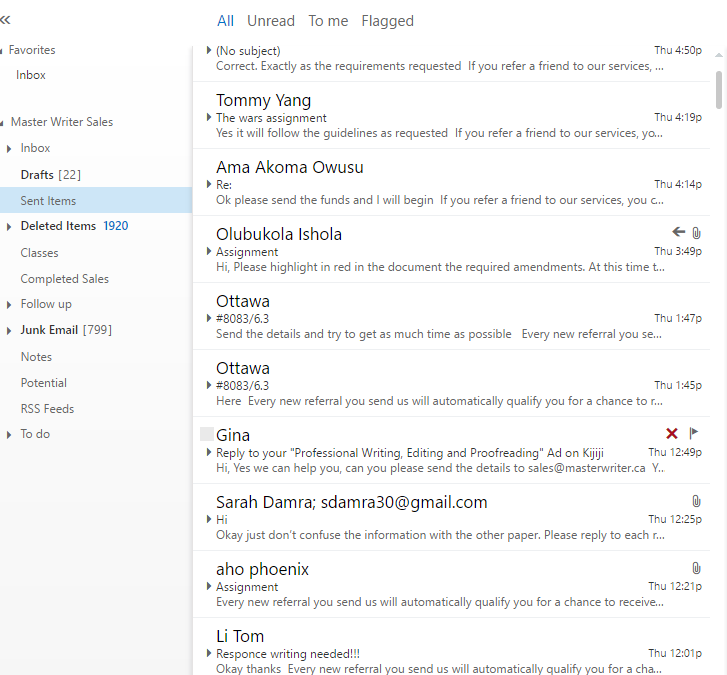Click the message list scrollbar thumb
Image resolution: width=727 pixels, height=675 pixels.
719,90
